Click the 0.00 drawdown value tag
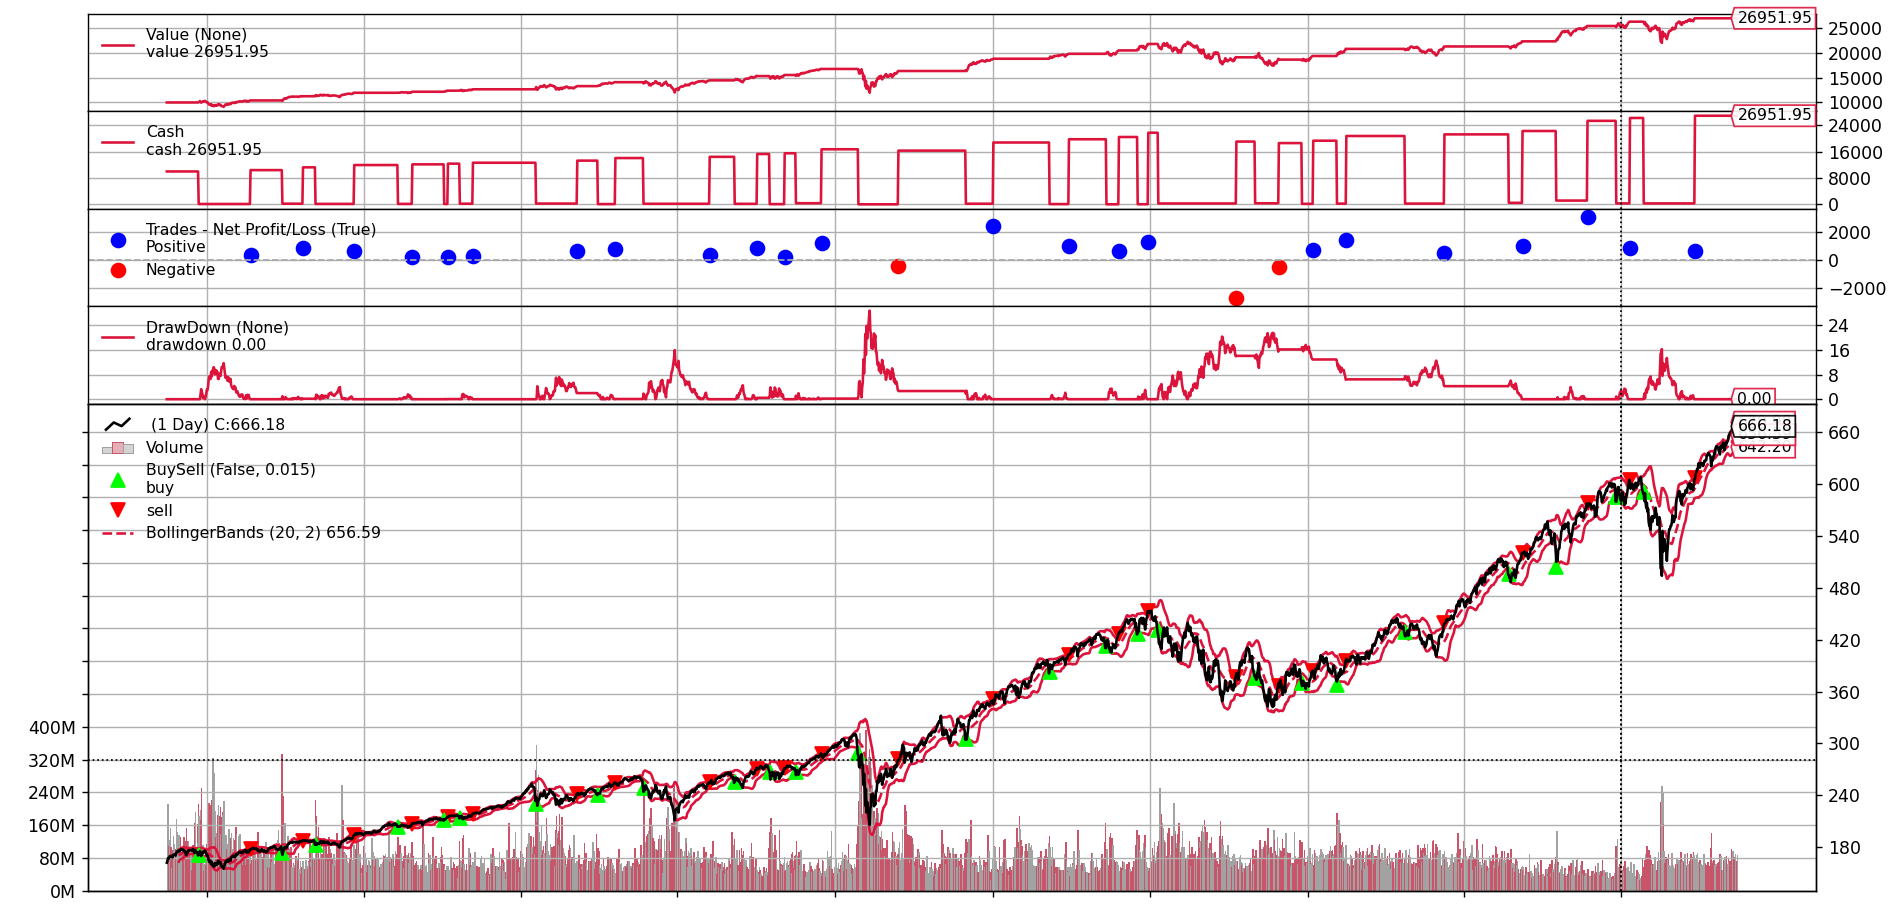This screenshot has width=1897, height=909. (x=1753, y=398)
